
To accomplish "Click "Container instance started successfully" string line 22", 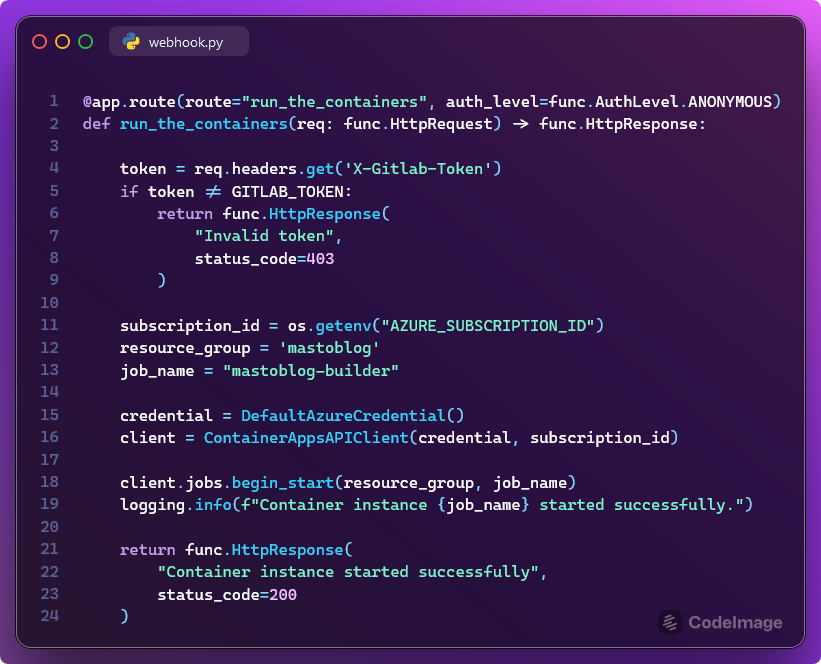I will pos(348,572).
